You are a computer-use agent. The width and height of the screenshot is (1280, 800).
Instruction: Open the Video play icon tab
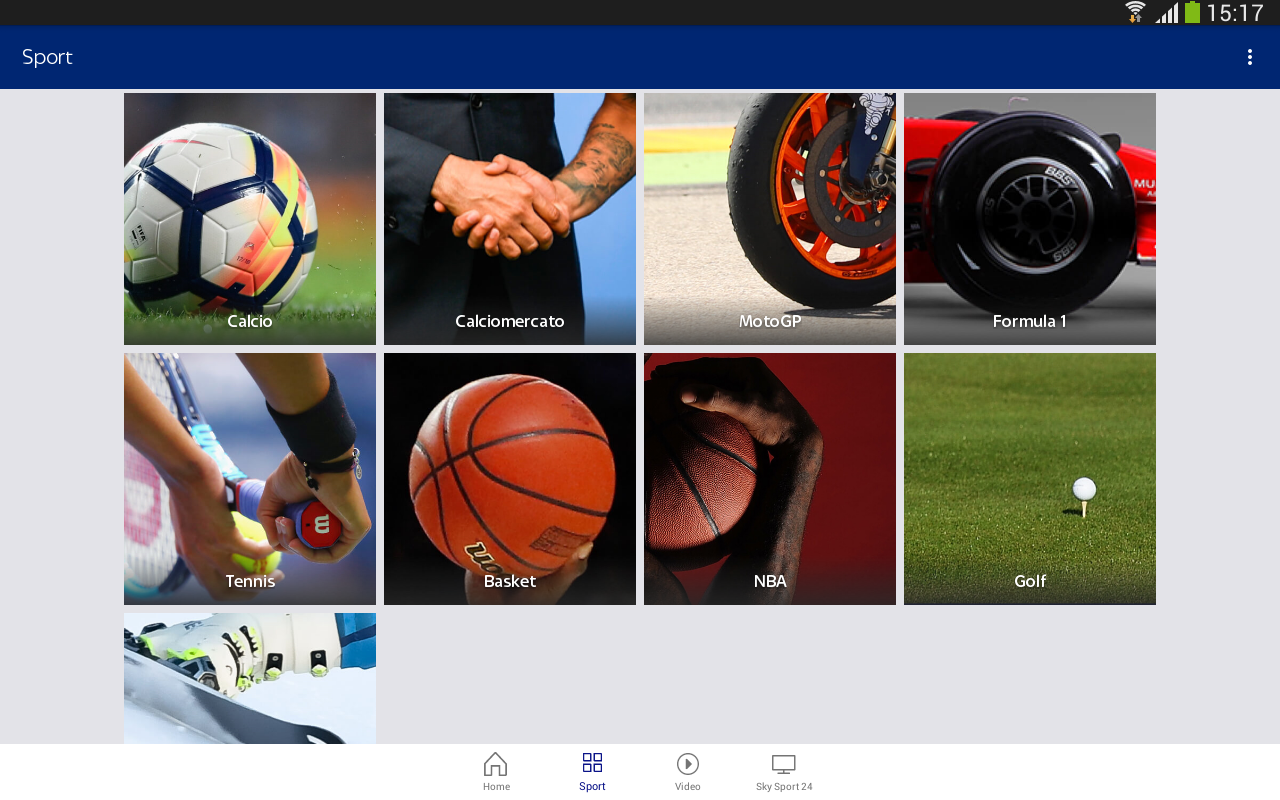pos(688,764)
